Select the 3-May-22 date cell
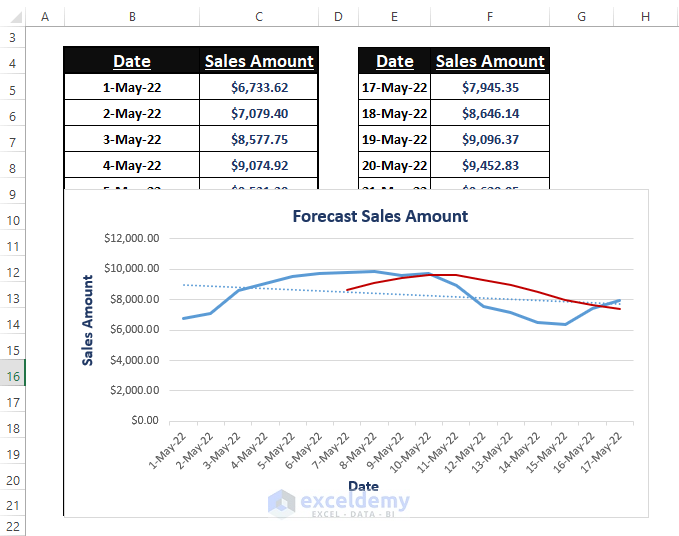This screenshot has width=679, height=536. [132, 140]
